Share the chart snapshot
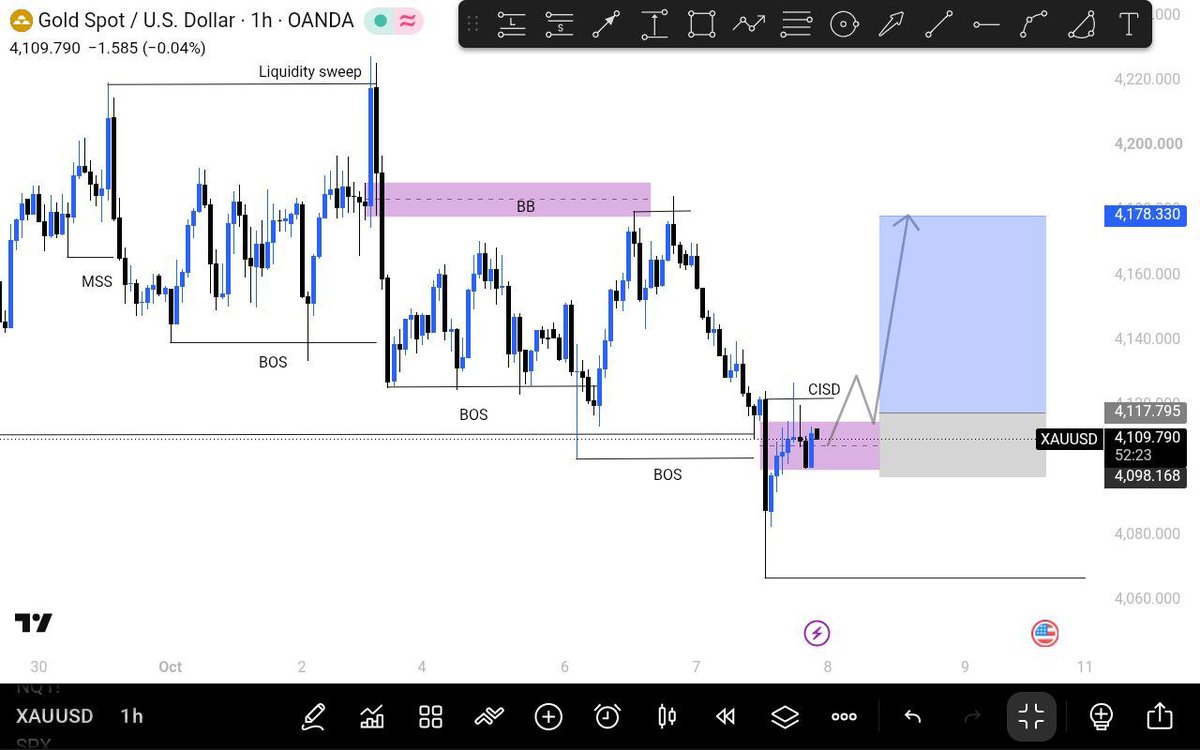1200x750 pixels. [x=1160, y=716]
